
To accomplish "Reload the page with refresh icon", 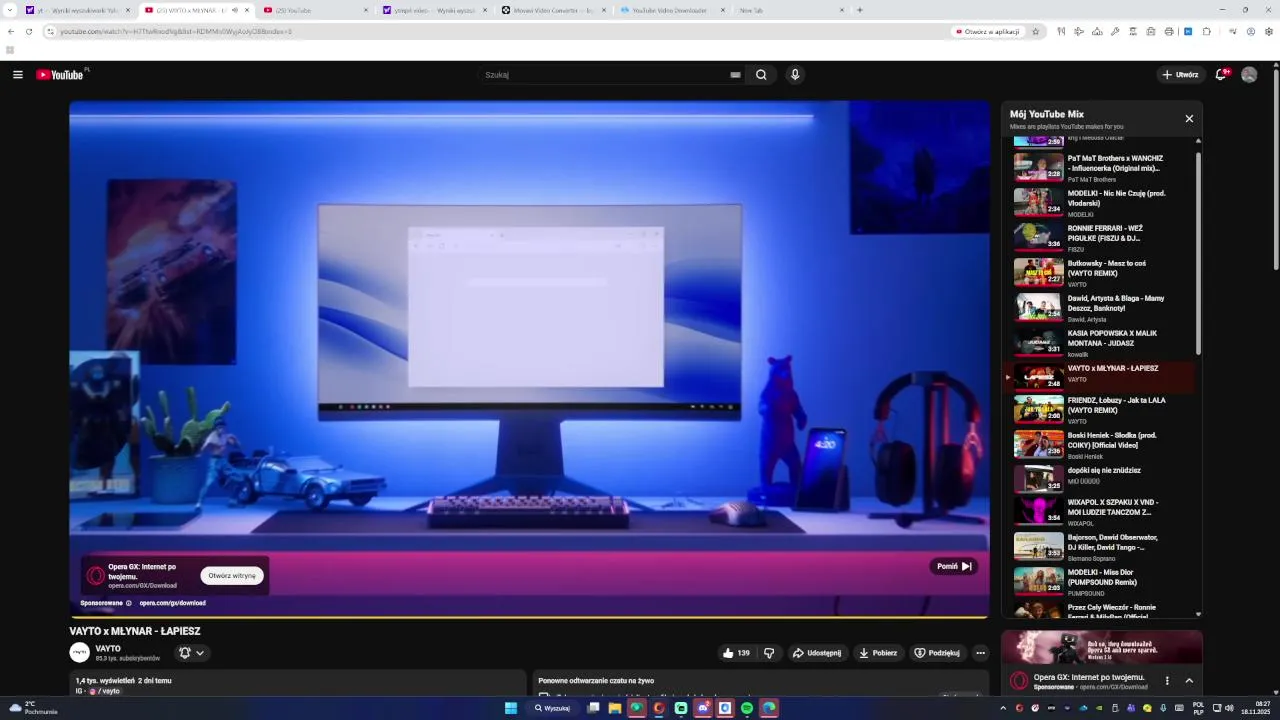I will (x=29, y=31).
